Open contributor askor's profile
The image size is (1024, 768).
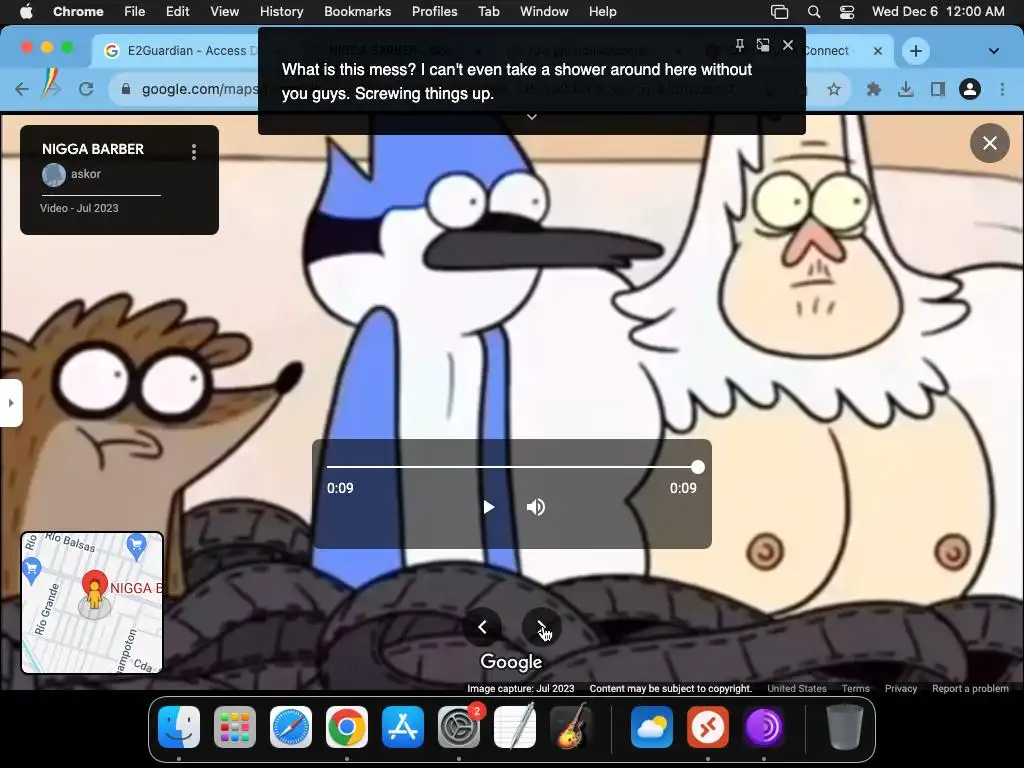(72, 174)
